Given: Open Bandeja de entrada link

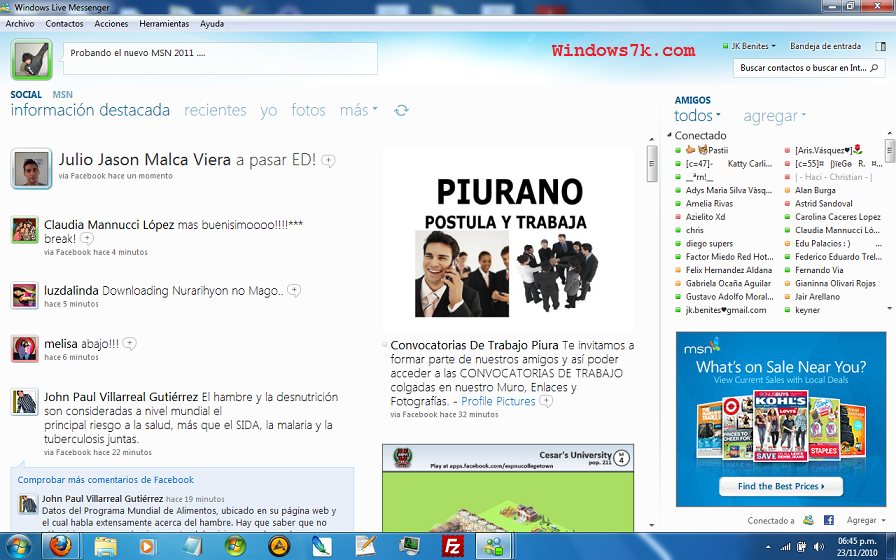Looking at the screenshot, I should tap(825, 46).
